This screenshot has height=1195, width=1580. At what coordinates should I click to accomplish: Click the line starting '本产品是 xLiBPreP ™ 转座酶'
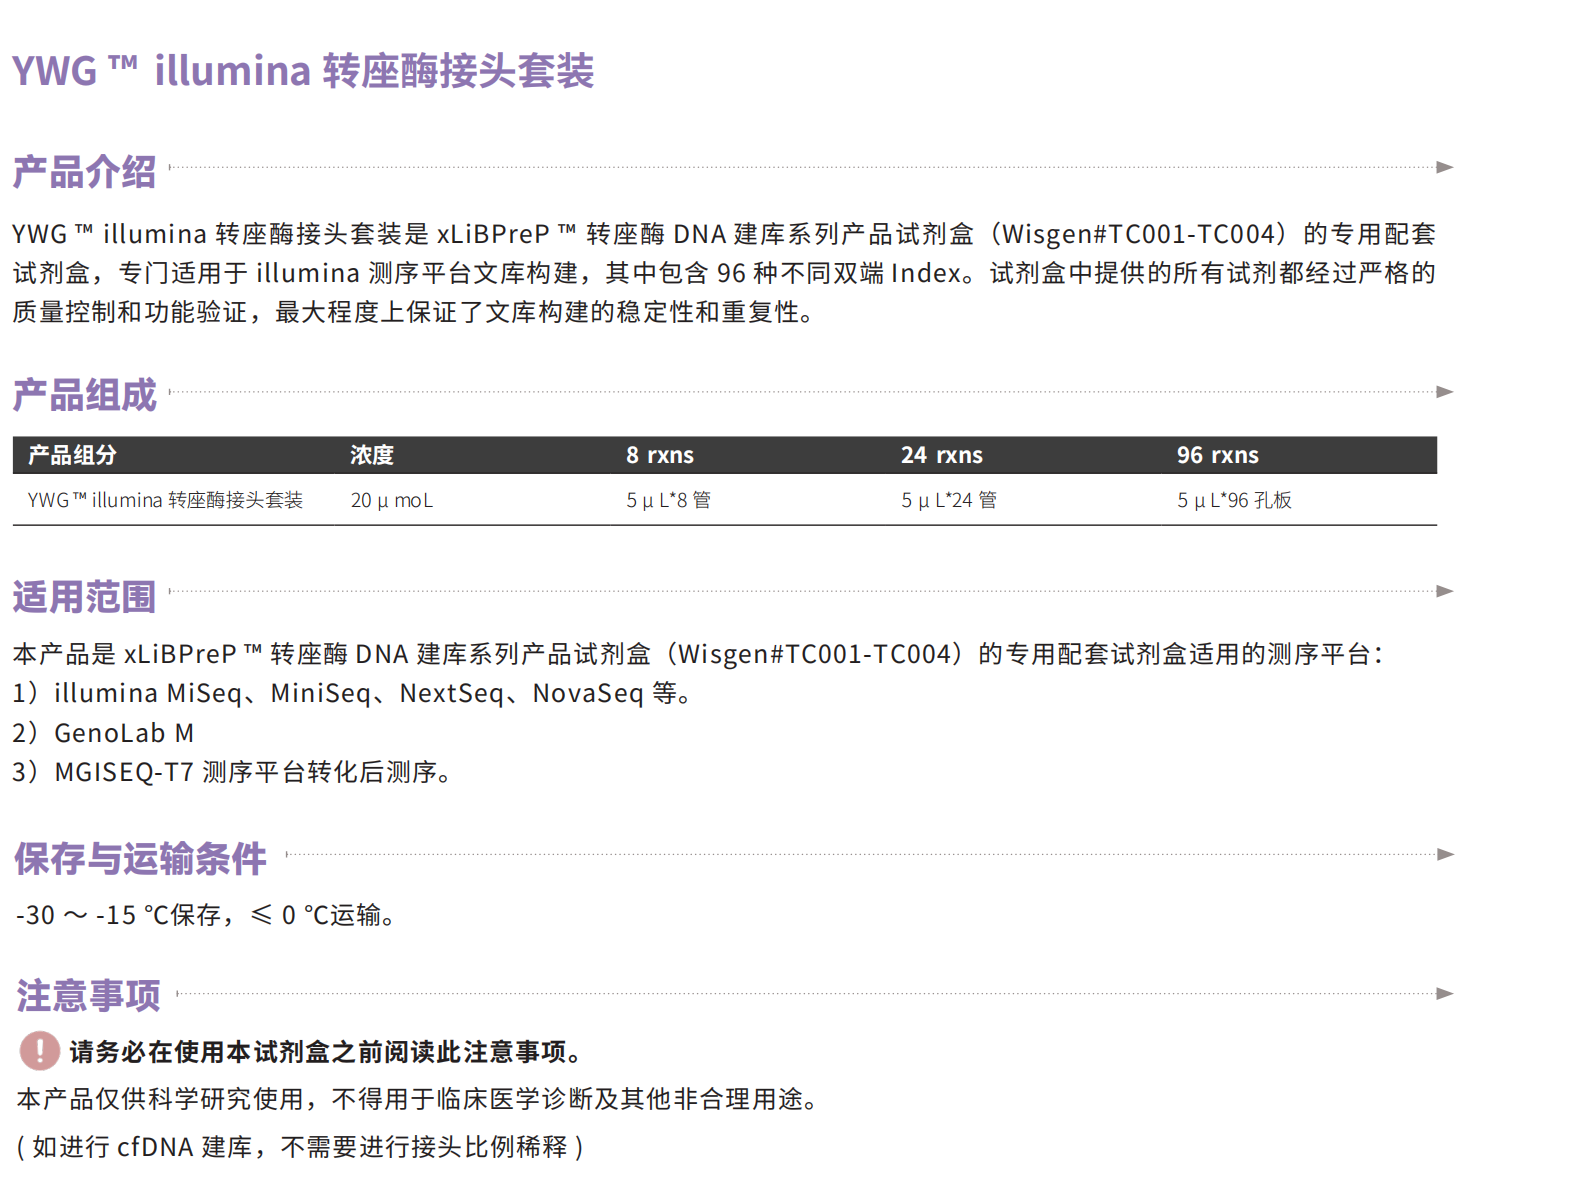tap(699, 654)
